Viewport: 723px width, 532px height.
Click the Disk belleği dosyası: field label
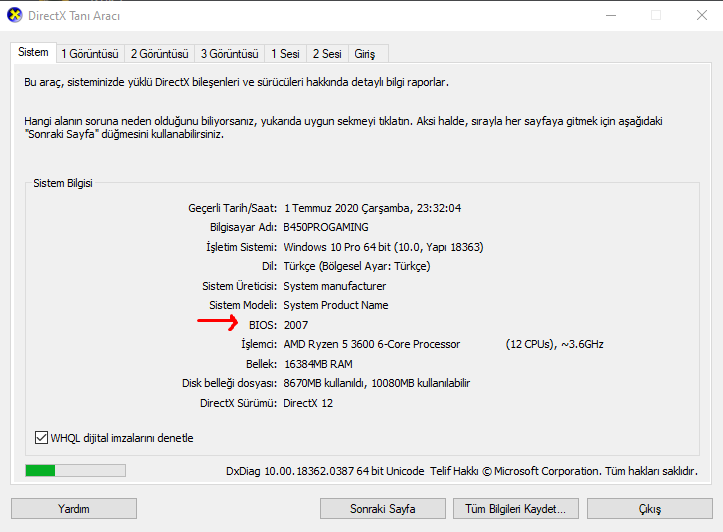tap(229, 383)
